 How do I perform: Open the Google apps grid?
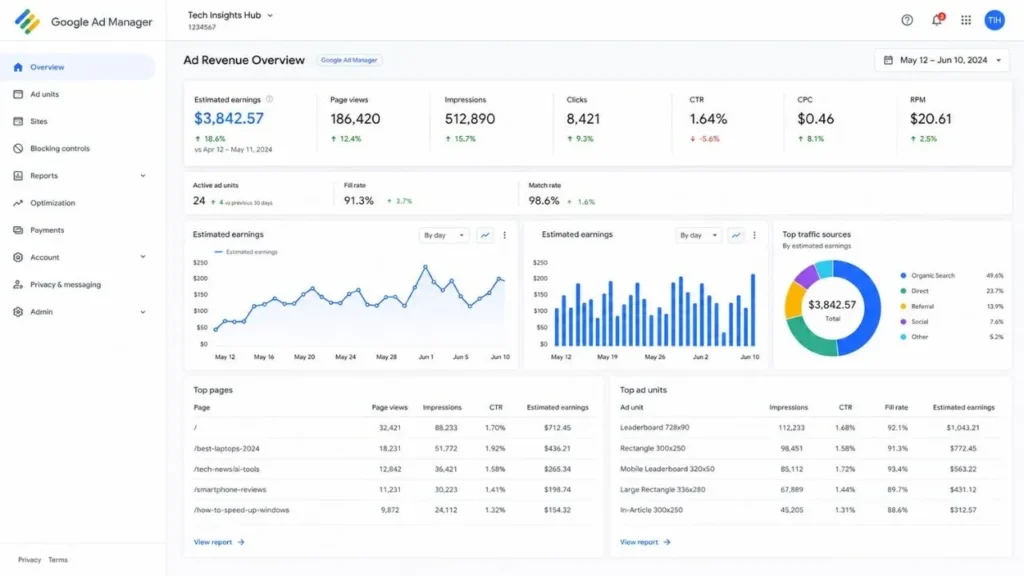tap(965, 20)
